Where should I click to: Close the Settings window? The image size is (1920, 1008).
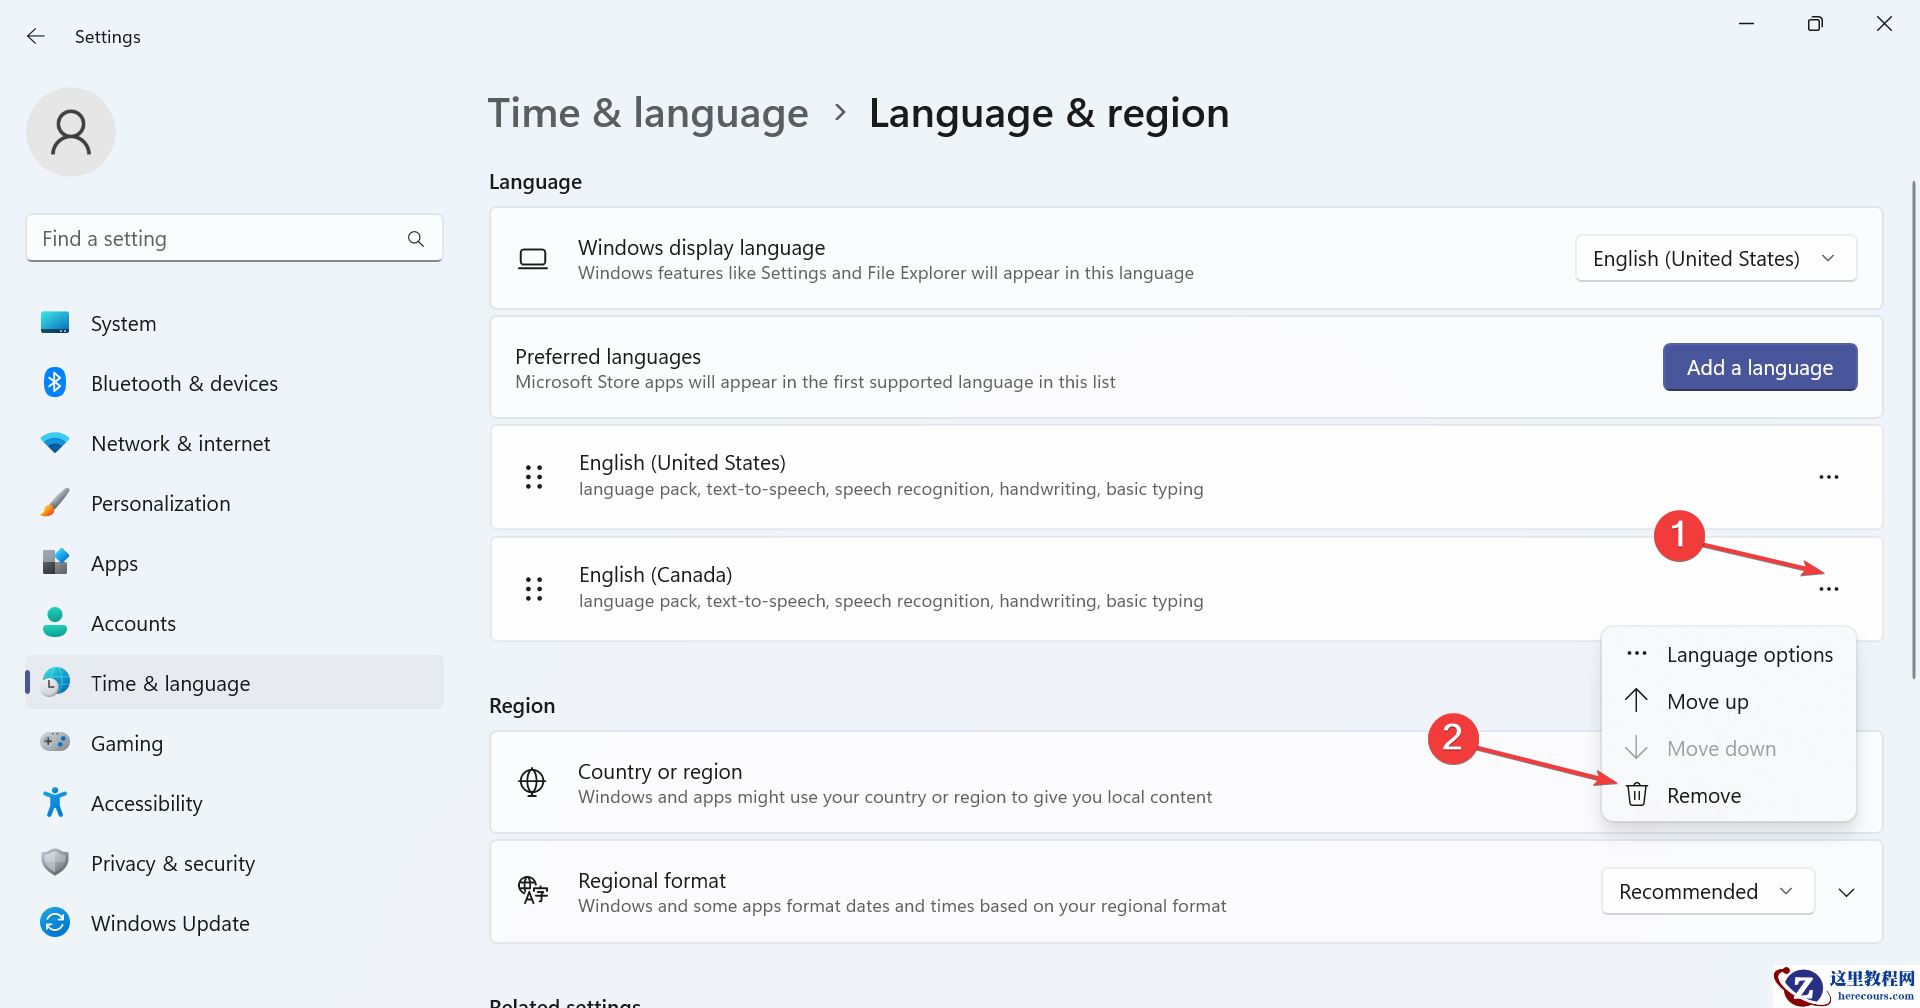pyautogui.click(x=1884, y=24)
